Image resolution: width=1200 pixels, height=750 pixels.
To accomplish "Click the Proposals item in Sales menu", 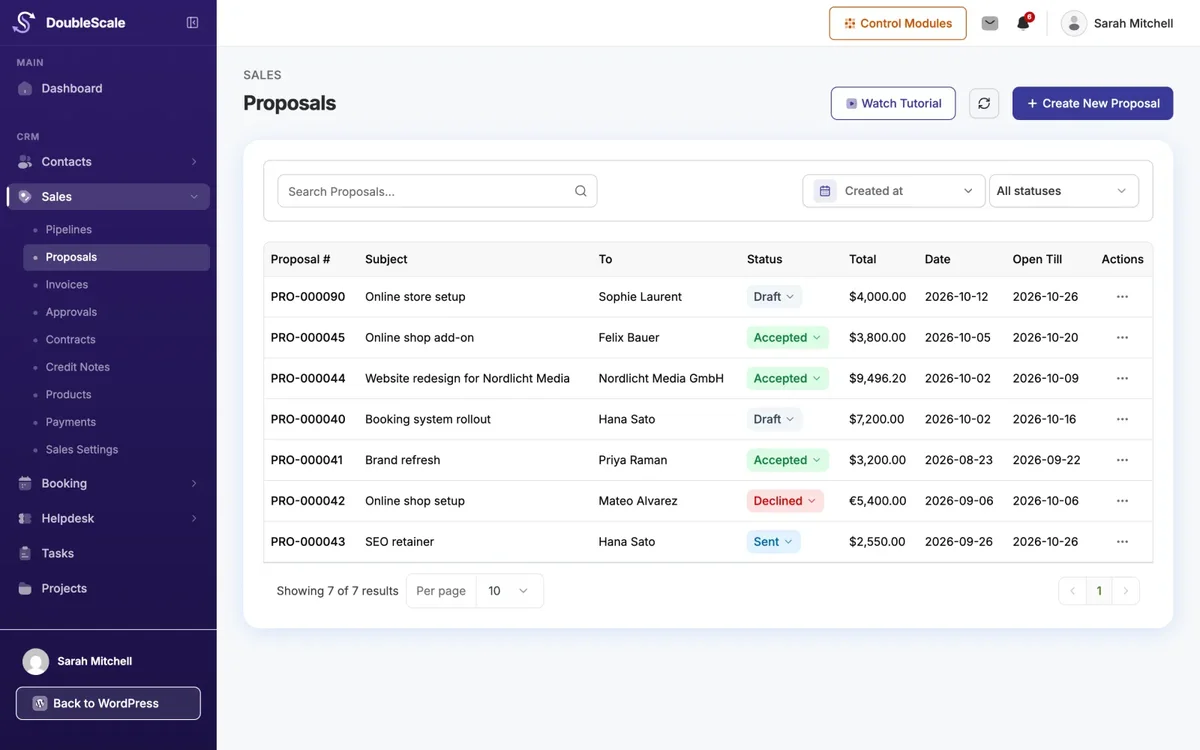I will (x=116, y=257).
